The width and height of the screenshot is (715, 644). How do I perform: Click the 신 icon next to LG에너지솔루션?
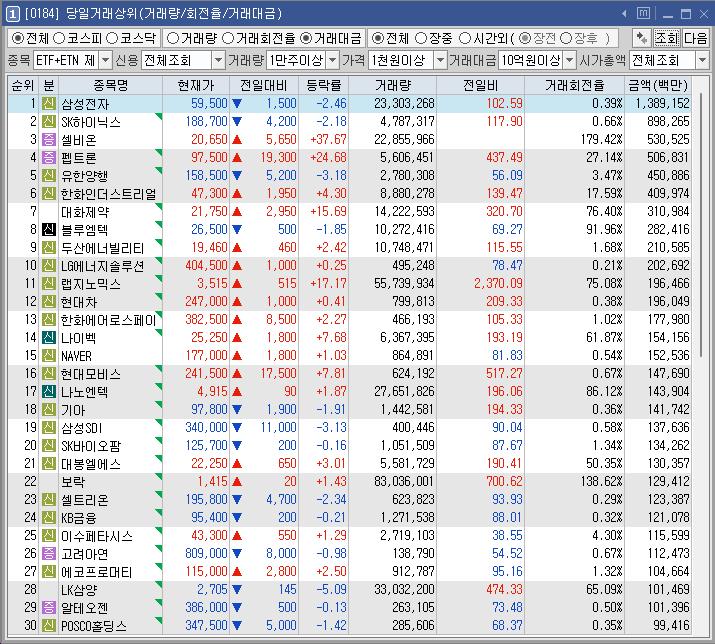(49, 265)
